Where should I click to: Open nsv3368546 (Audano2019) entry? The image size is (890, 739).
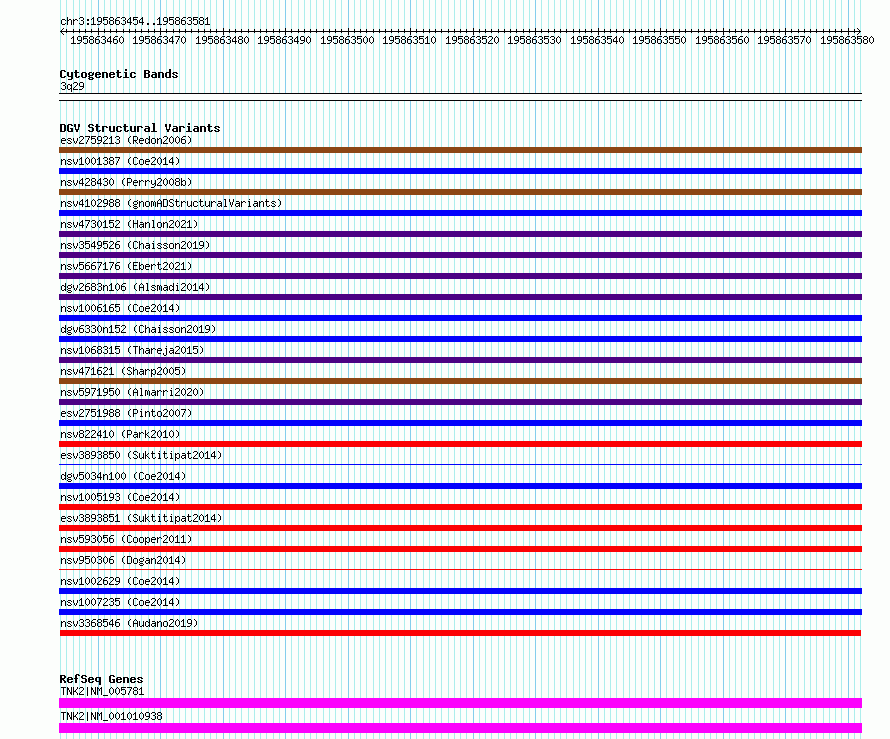[129, 623]
